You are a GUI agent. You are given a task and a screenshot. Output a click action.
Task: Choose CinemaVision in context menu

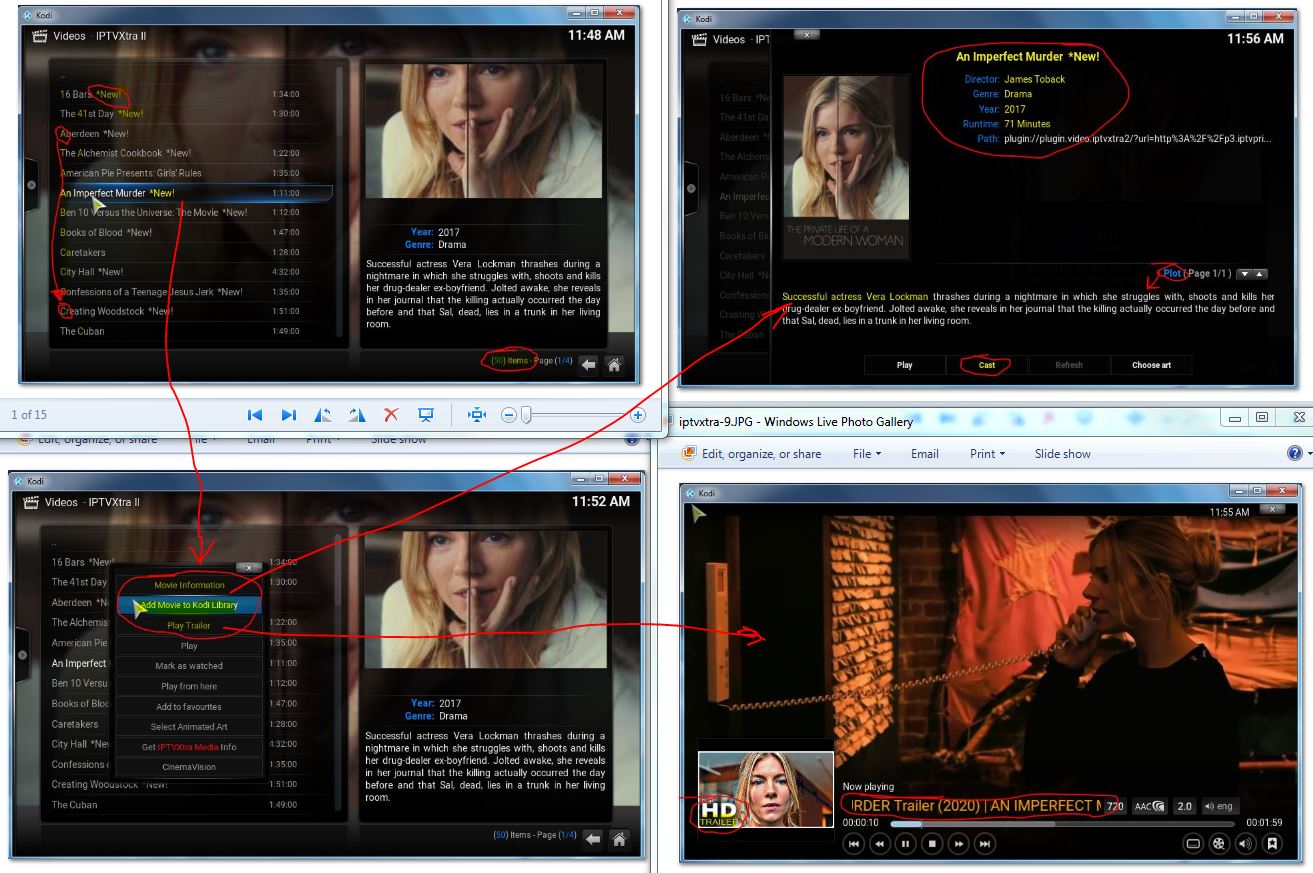point(189,767)
